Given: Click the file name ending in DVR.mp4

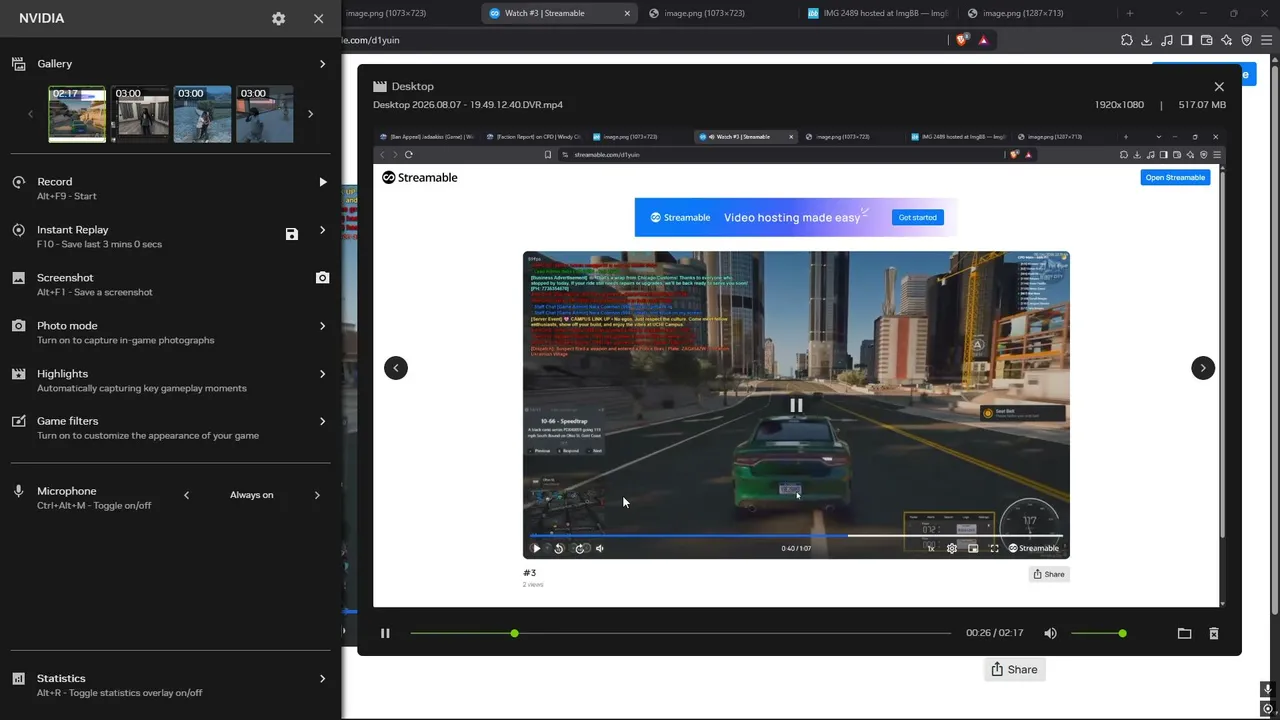Looking at the screenshot, I should pos(468,105).
